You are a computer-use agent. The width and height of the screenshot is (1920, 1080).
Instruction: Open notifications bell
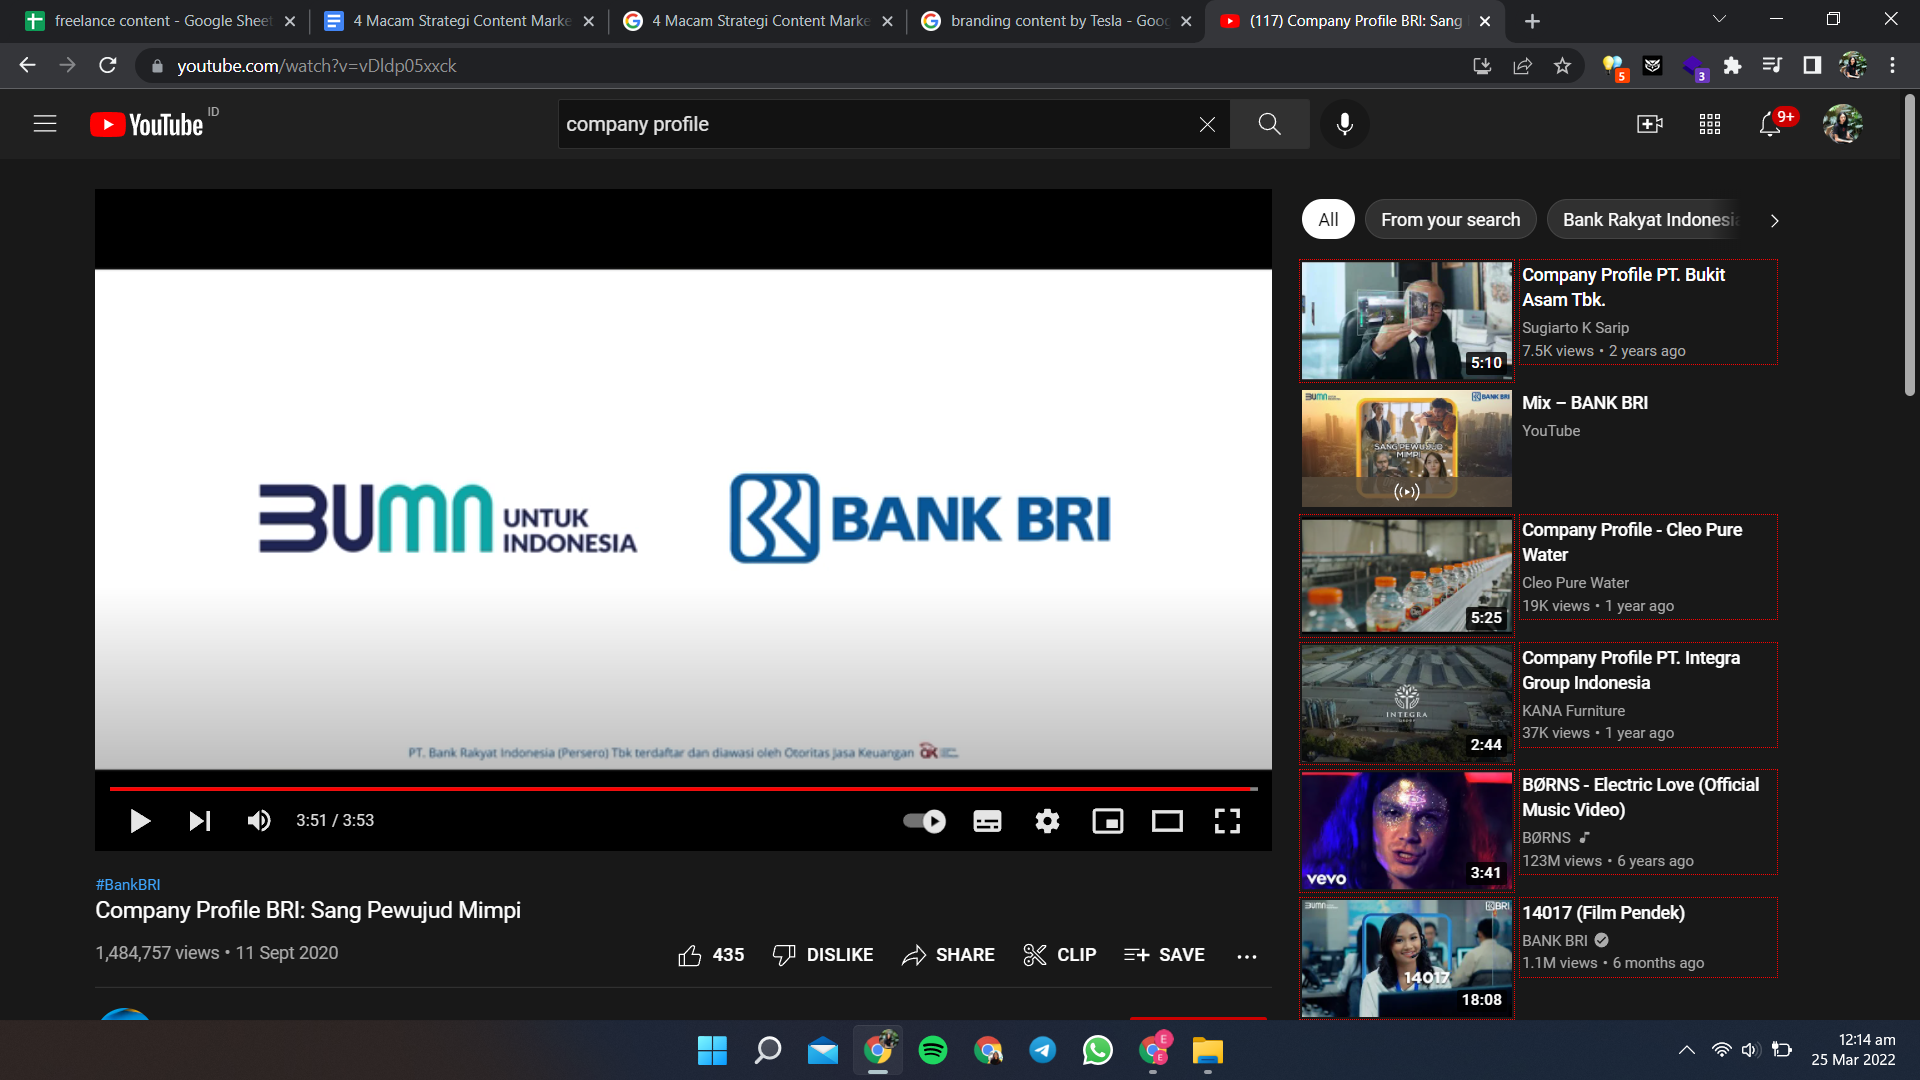(x=1770, y=124)
